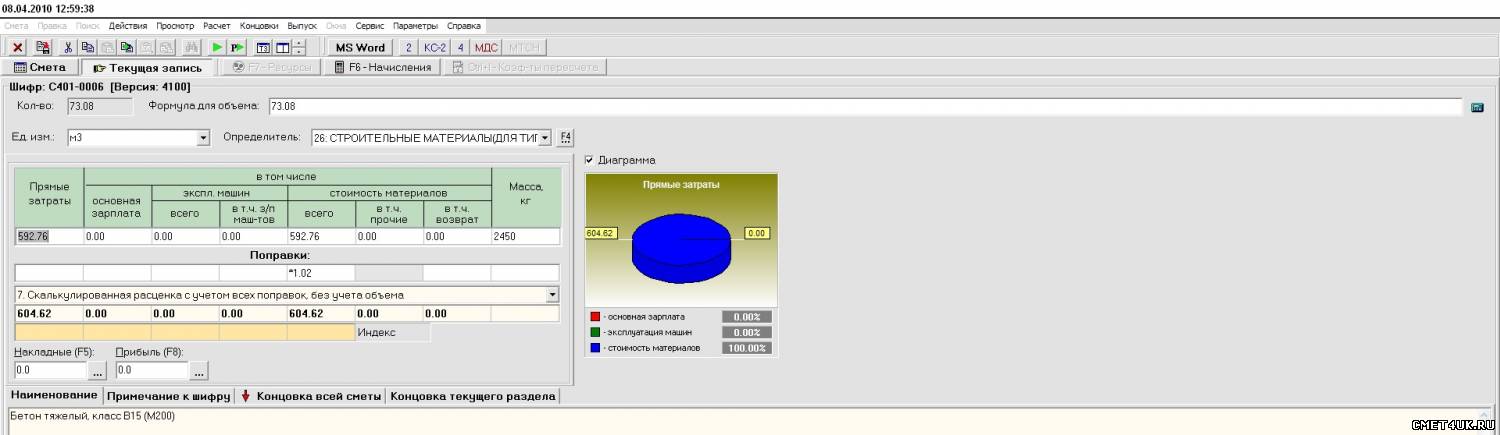Click the split-window layout icon
Viewport: 1500px width, 435px height.
click(x=283, y=47)
